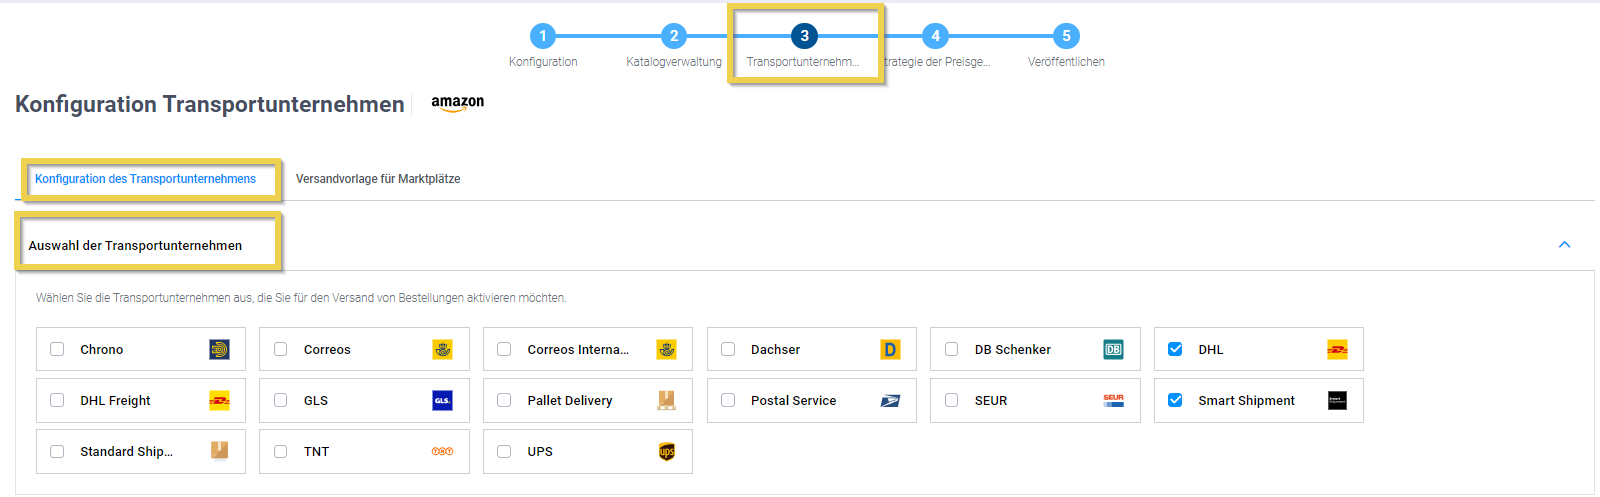Enable the Correos checkbox
The height and width of the screenshot is (497, 1600).
(x=281, y=349)
